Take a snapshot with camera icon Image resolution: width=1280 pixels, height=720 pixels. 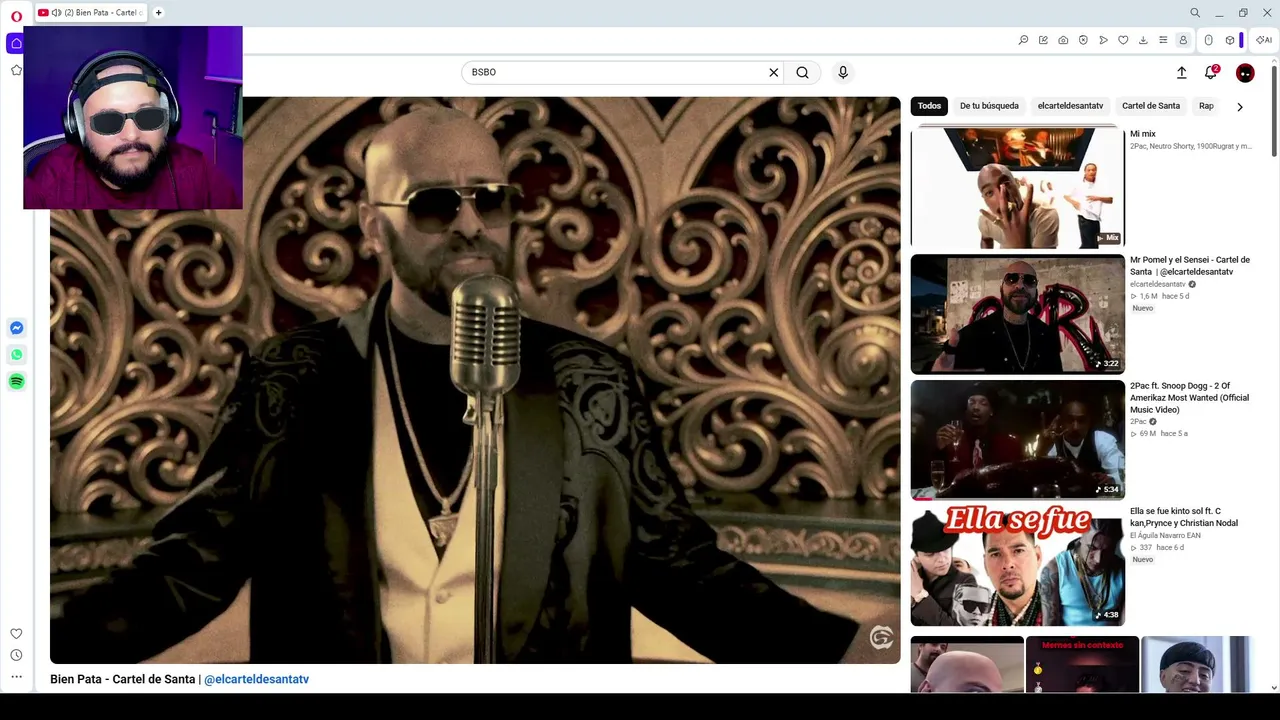click(x=1063, y=40)
